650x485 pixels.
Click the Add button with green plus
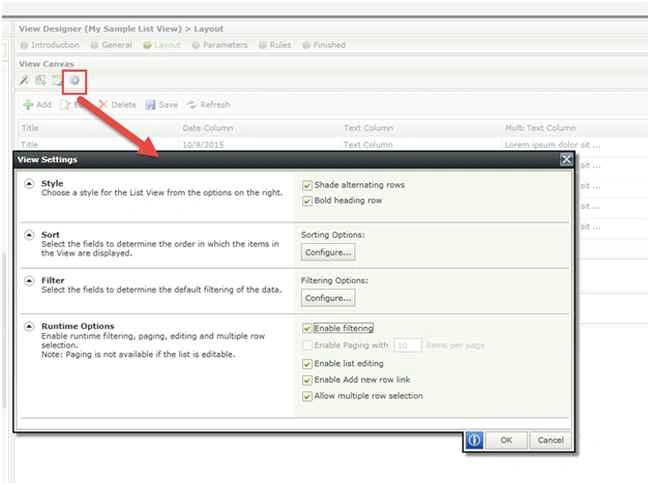(37, 105)
